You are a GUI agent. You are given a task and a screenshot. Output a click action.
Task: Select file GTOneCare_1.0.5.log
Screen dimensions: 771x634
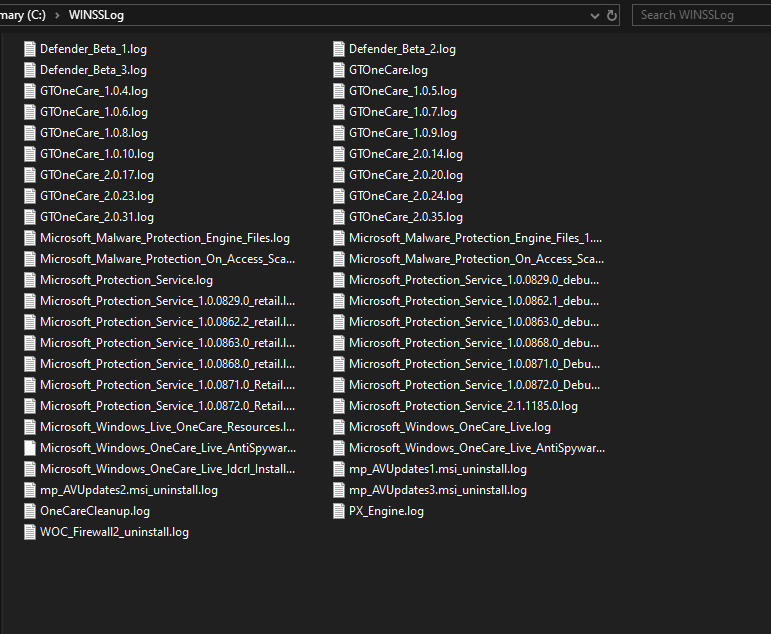click(395, 91)
